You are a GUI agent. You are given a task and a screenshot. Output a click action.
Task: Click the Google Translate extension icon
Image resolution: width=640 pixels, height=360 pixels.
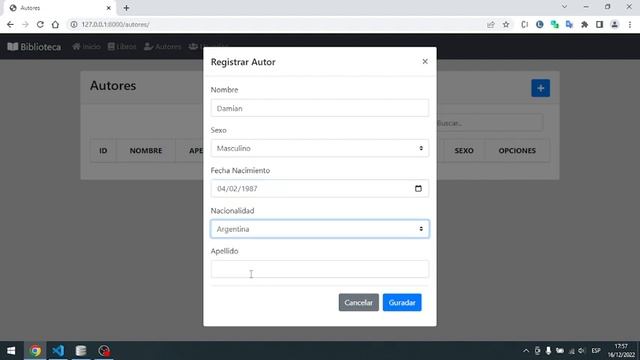click(x=569, y=24)
